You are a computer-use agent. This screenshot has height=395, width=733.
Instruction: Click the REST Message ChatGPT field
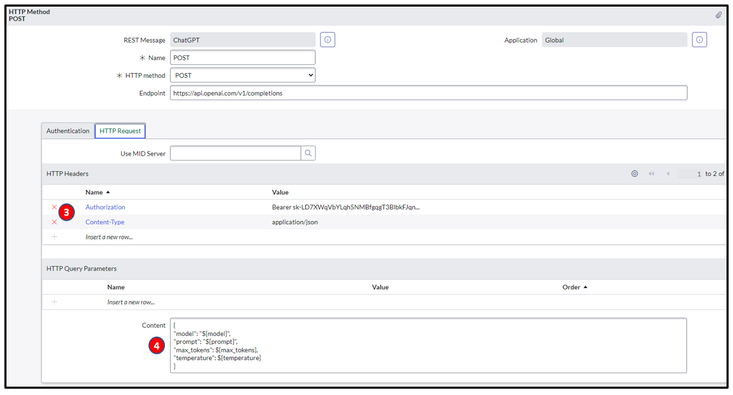(x=243, y=40)
